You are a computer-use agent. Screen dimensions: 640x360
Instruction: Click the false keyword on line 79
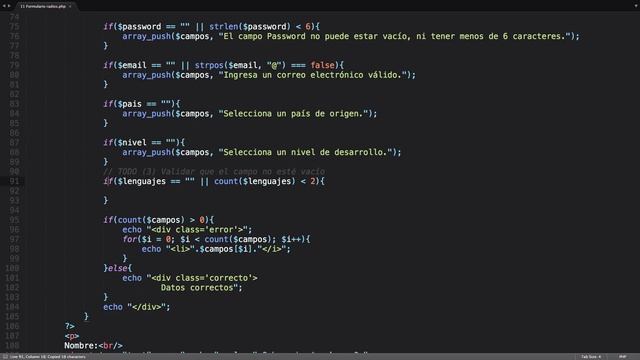click(322, 65)
